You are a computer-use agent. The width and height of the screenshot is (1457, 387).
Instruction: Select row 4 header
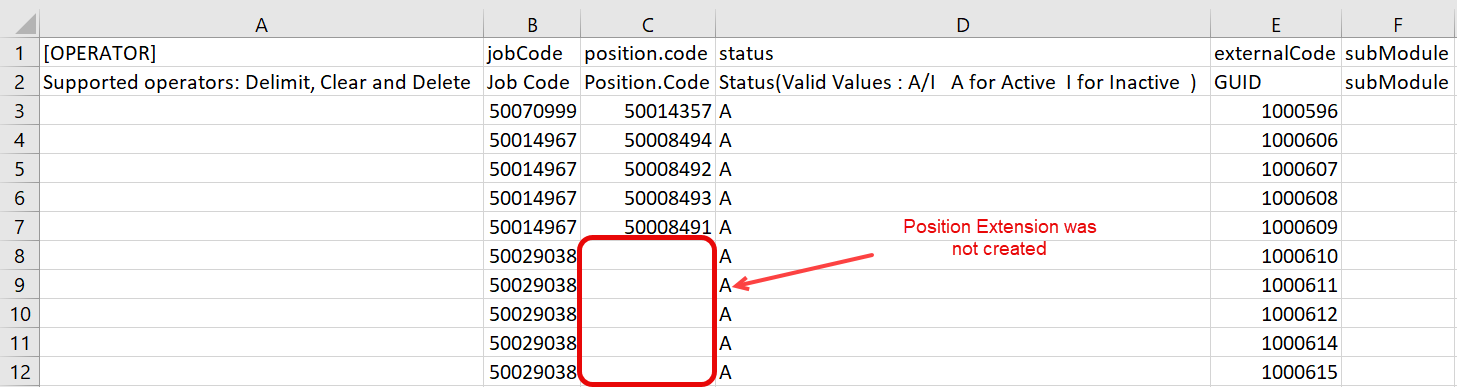click(19, 141)
